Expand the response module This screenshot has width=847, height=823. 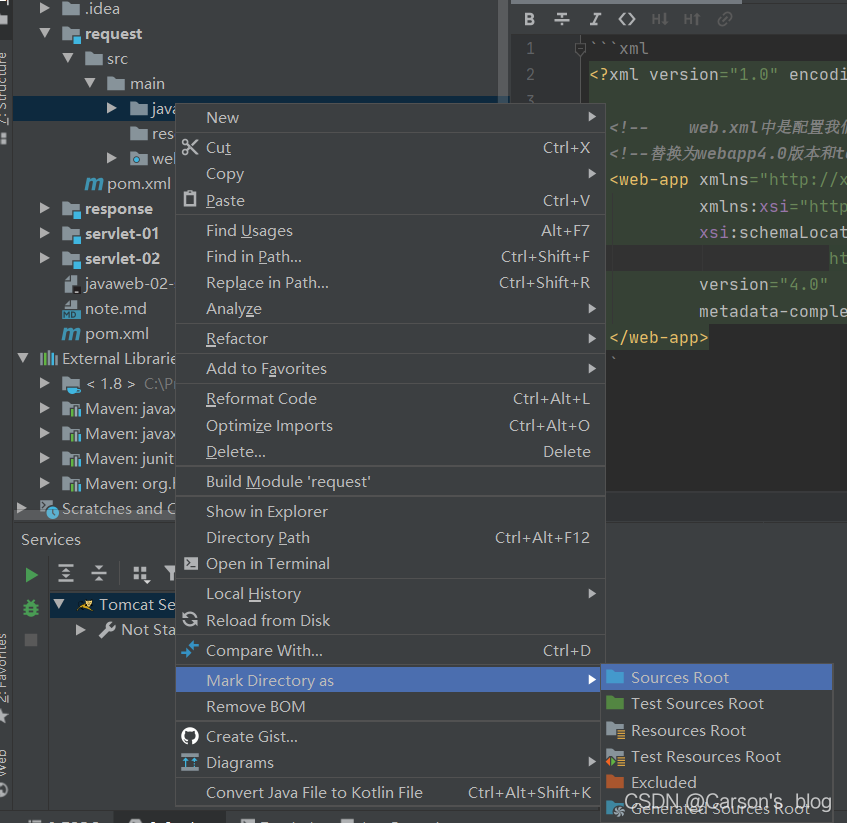coord(45,208)
